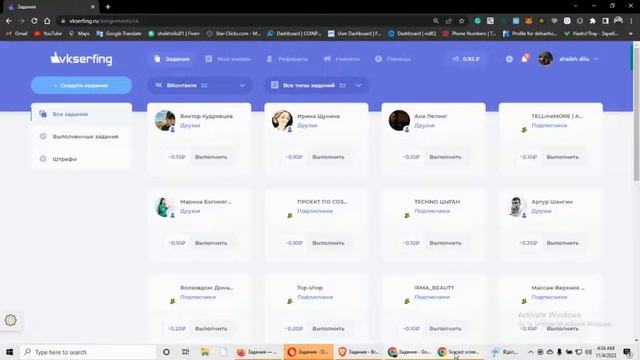Expand the ВКонтакте network dropdown
This screenshot has width=640, height=360.
click(x=200, y=85)
